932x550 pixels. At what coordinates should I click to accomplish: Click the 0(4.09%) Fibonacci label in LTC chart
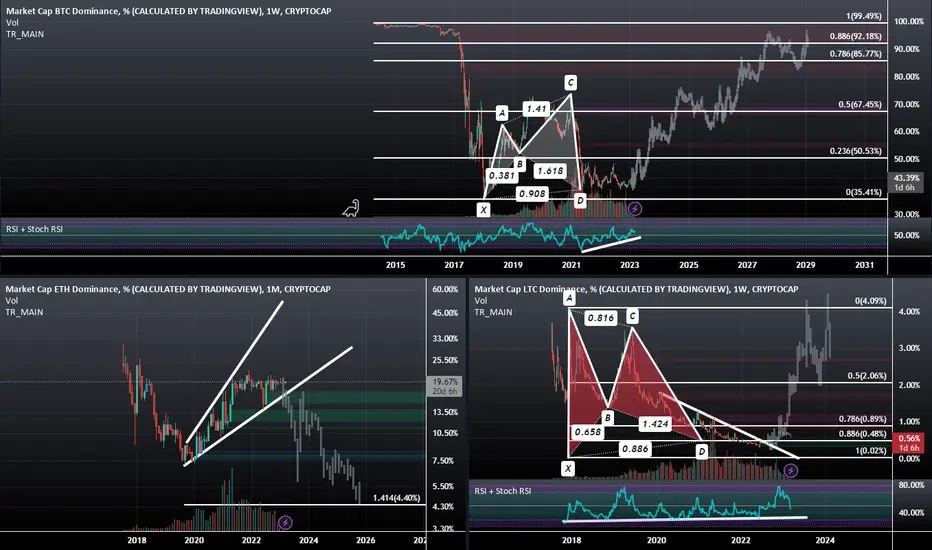(x=871, y=301)
